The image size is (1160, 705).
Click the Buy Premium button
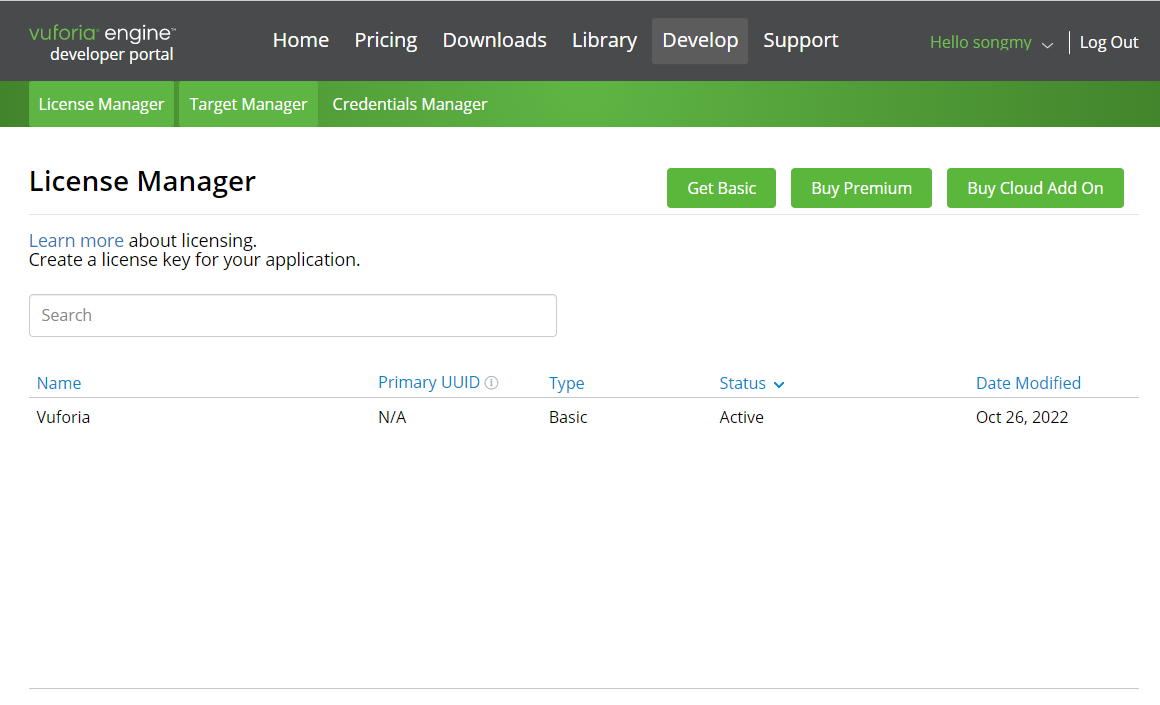pyautogui.click(x=861, y=188)
